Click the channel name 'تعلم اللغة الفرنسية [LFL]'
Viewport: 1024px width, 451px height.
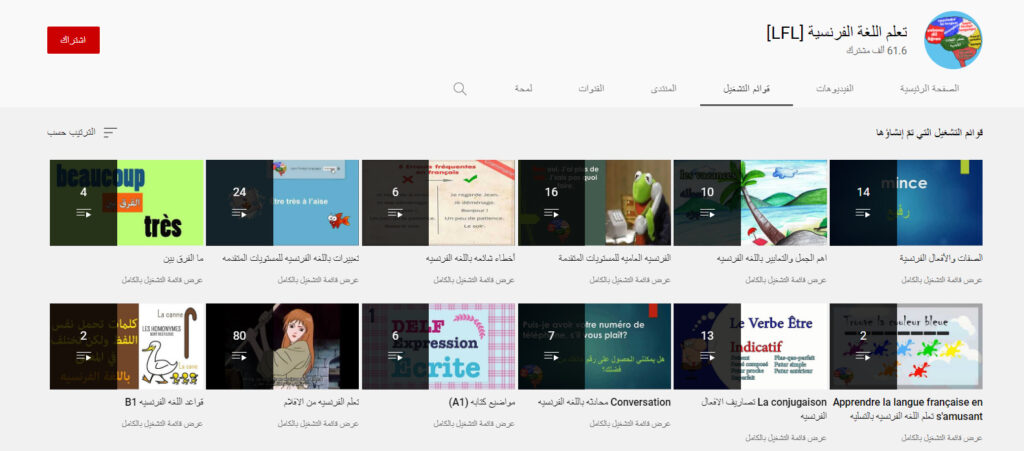coord(837,33)
